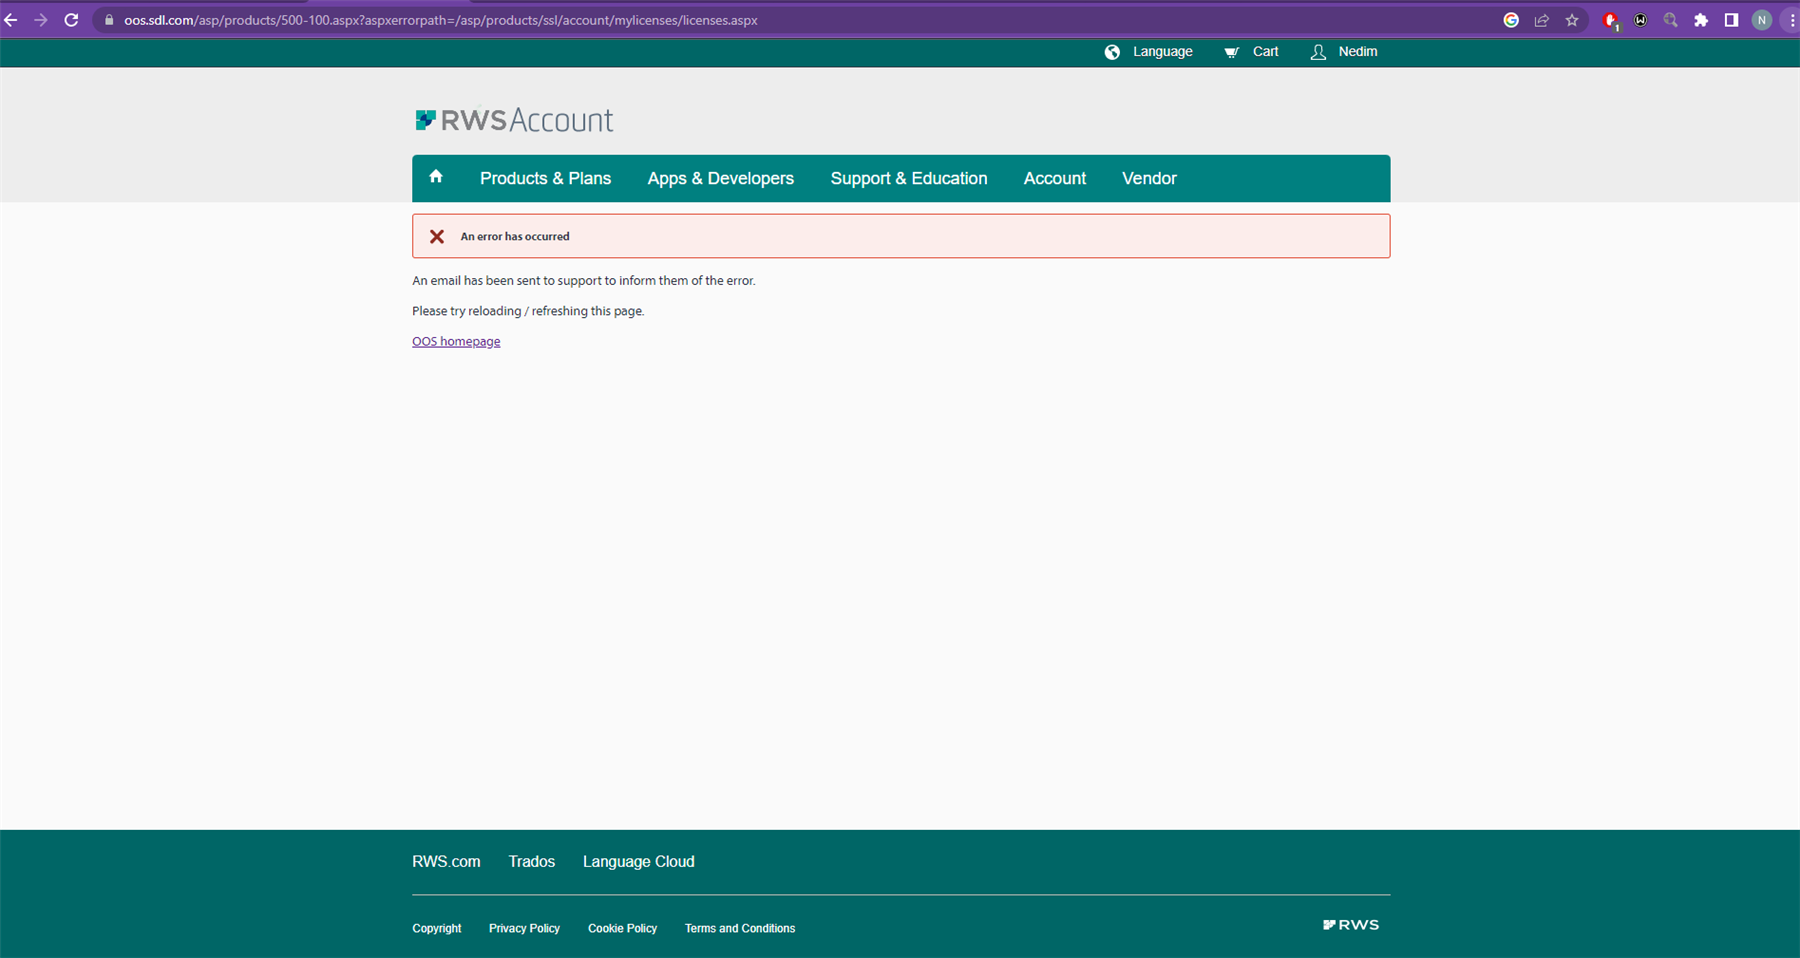Open the black W extension icon
The height and width of the screenshot is (958, 1800).
click(x=1640, y=20)
